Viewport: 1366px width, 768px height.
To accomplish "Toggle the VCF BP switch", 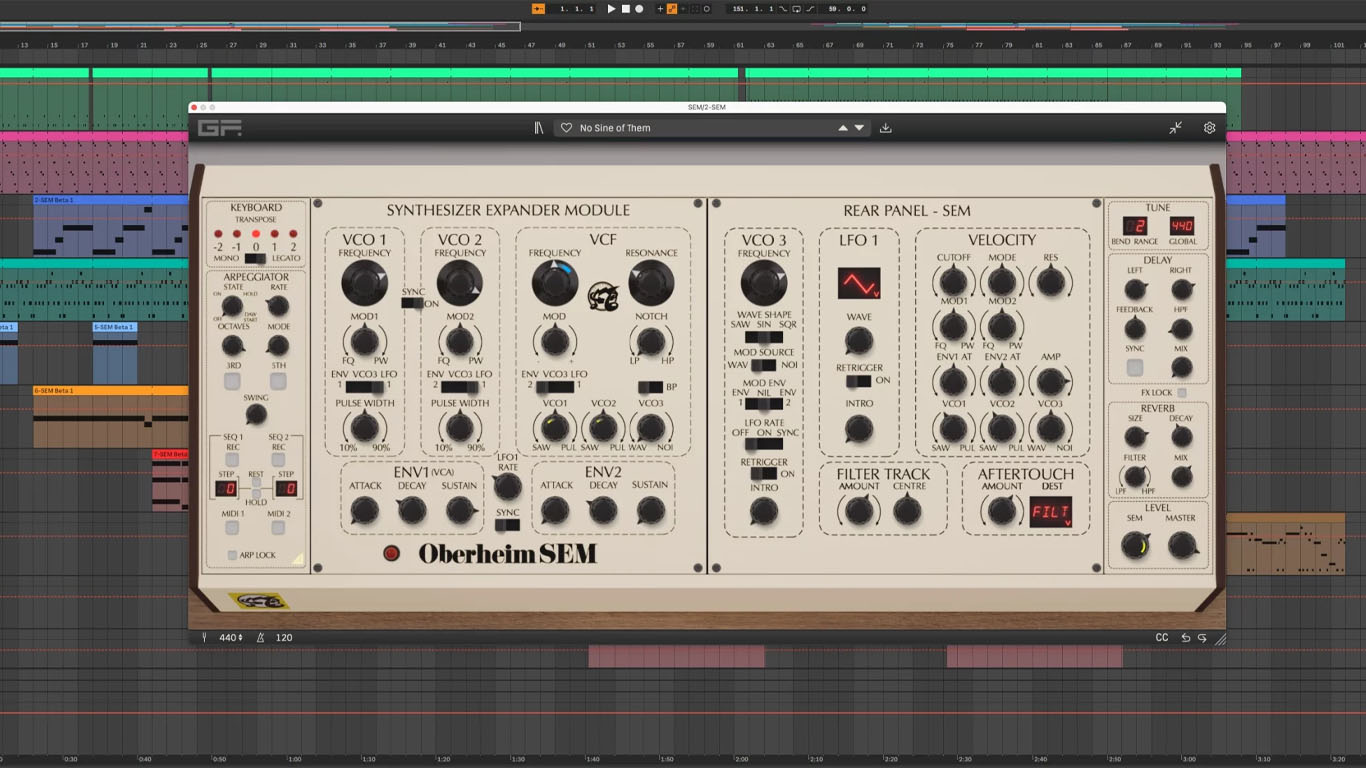I will (x=650, y=387).
